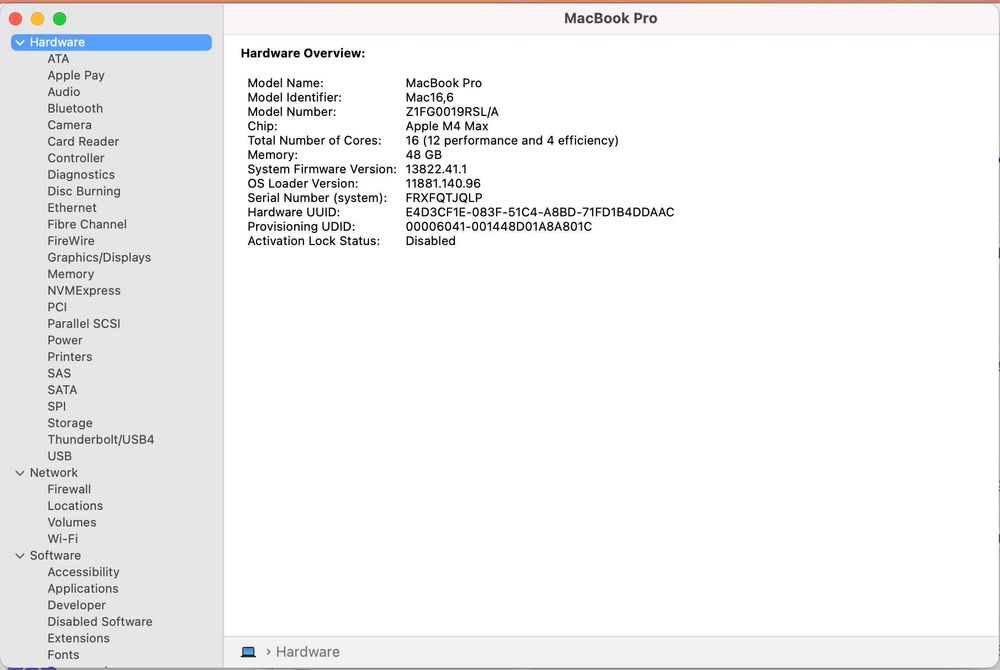Click model identifier Mac16,6
Image resolution: width=1000 pixels, height=670 pixels.
pos(430,98)
